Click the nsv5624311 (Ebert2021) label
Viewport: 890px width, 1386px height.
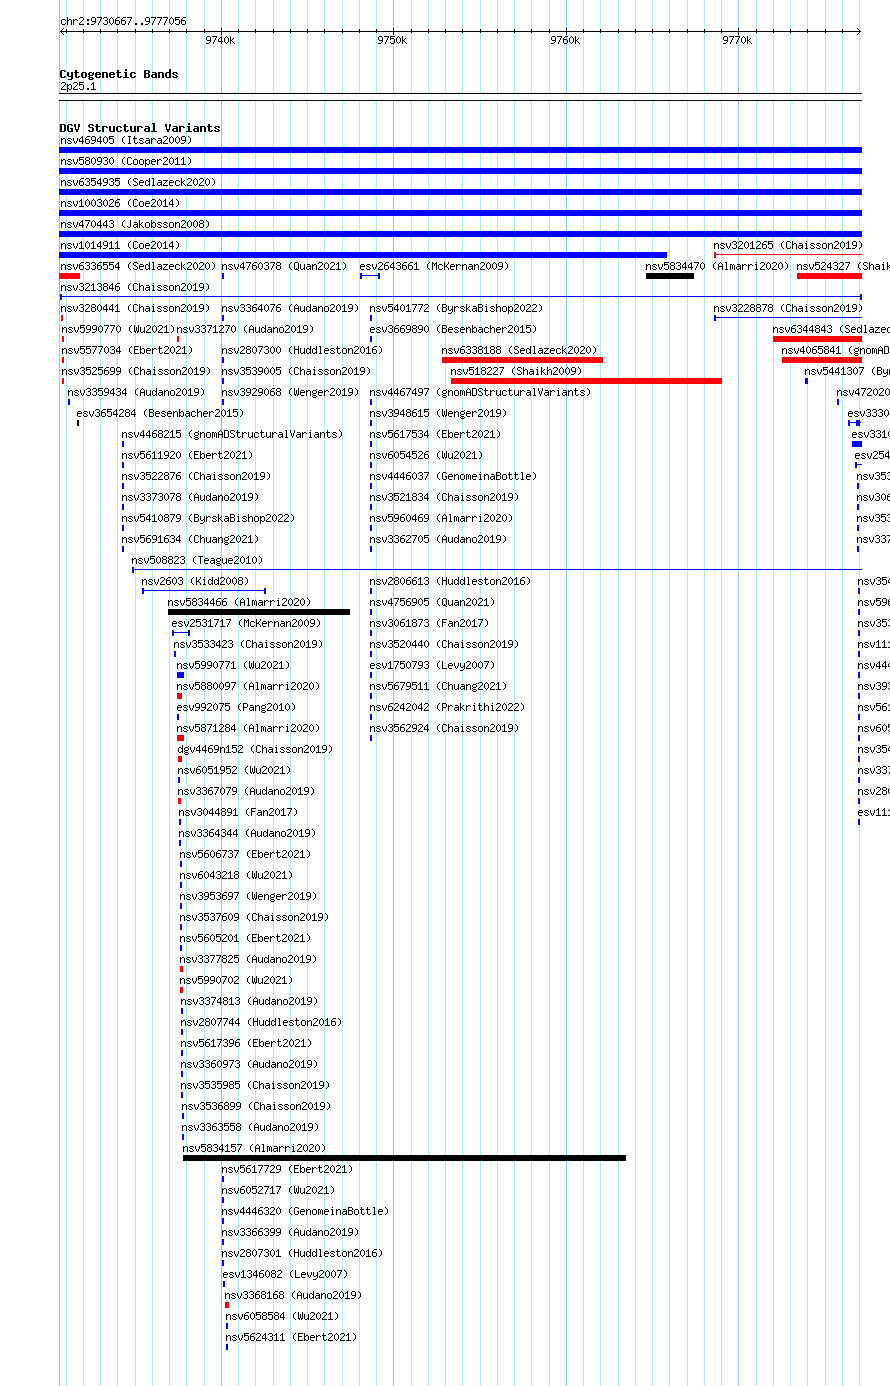292,1337
